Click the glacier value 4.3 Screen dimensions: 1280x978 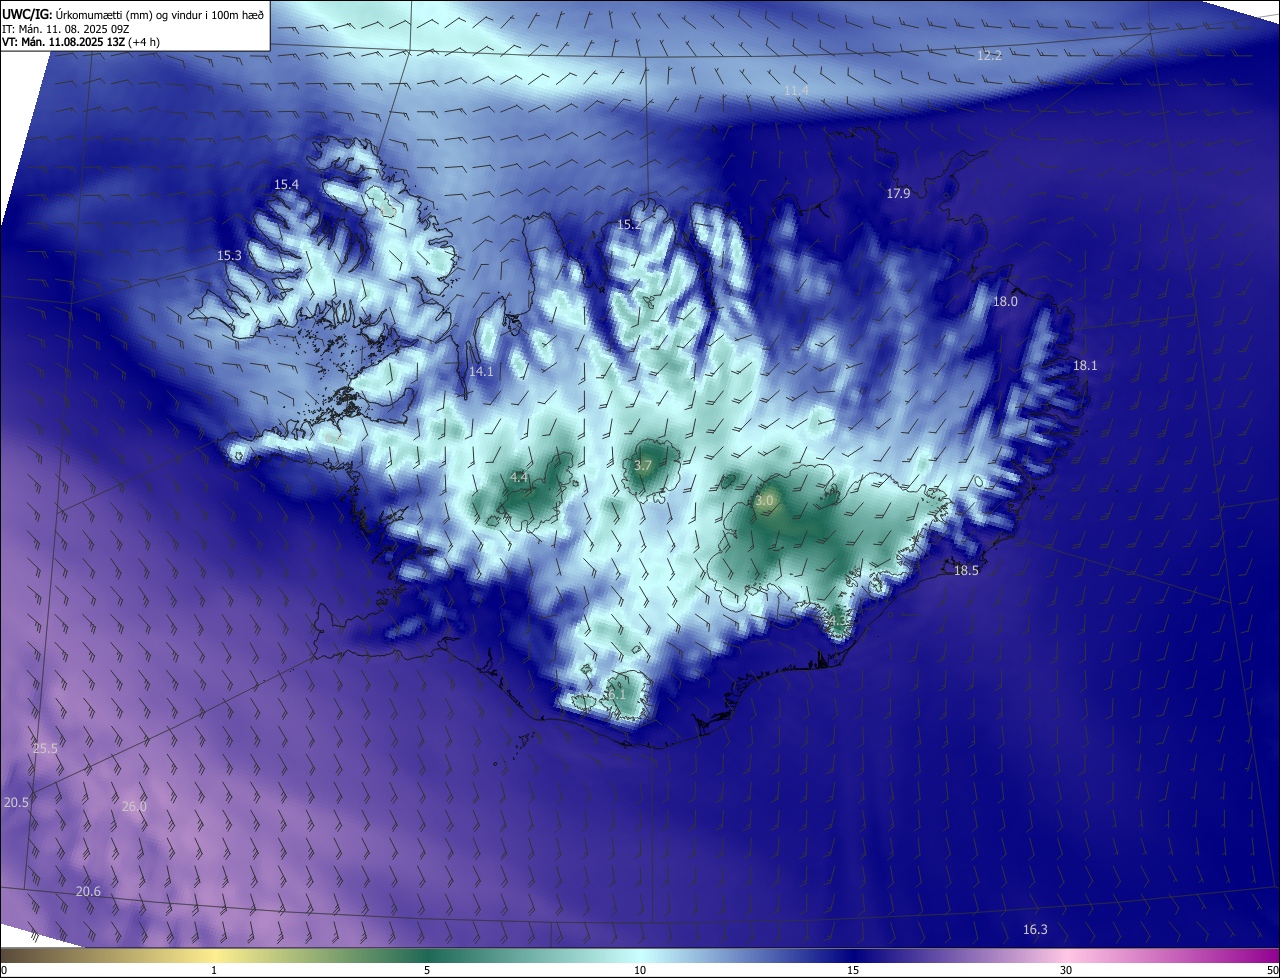point(840,622)
